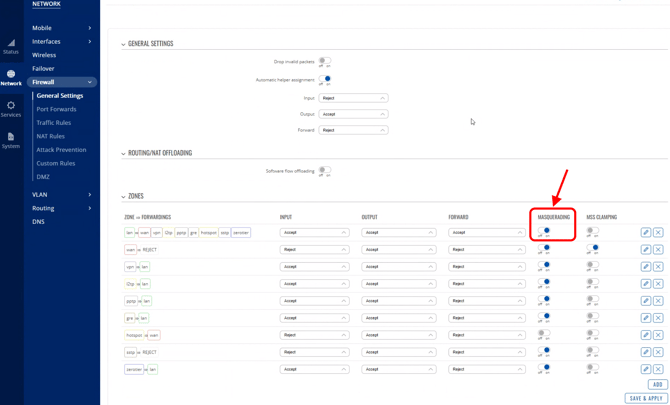Delete the wan REJECT zone row
670x405 pixels.
(x=658, y=250)
